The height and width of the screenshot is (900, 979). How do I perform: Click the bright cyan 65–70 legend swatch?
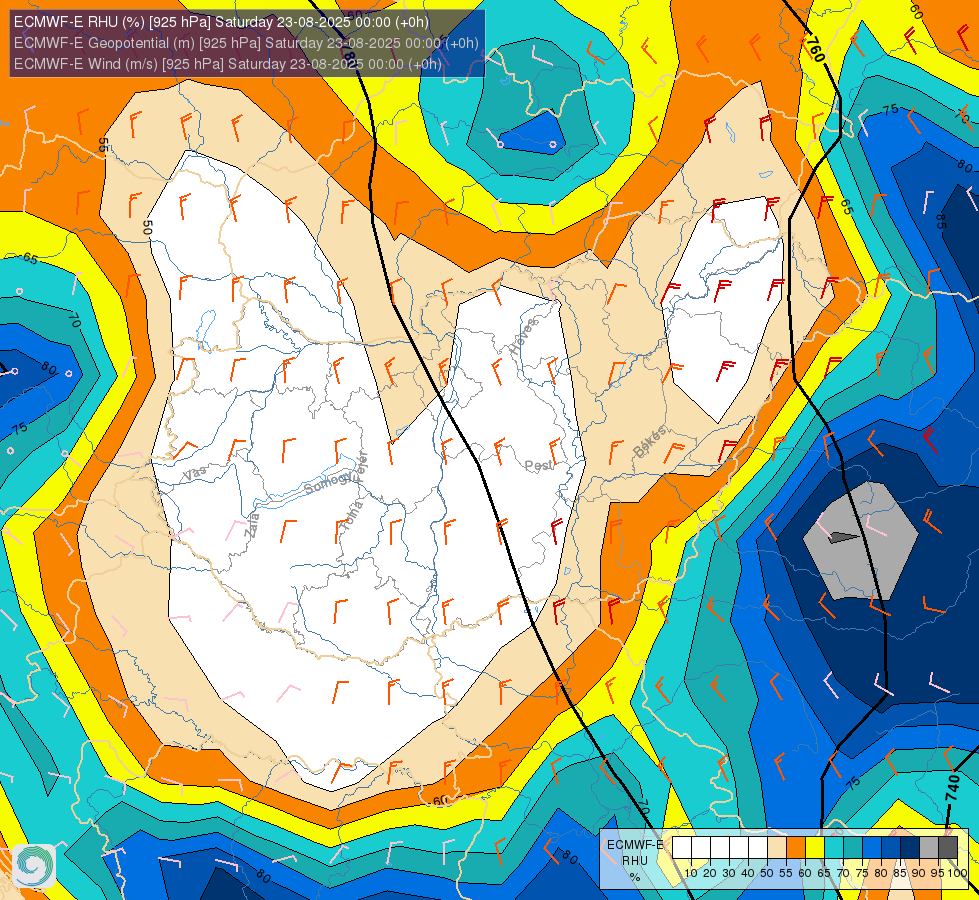click(834, 848)
